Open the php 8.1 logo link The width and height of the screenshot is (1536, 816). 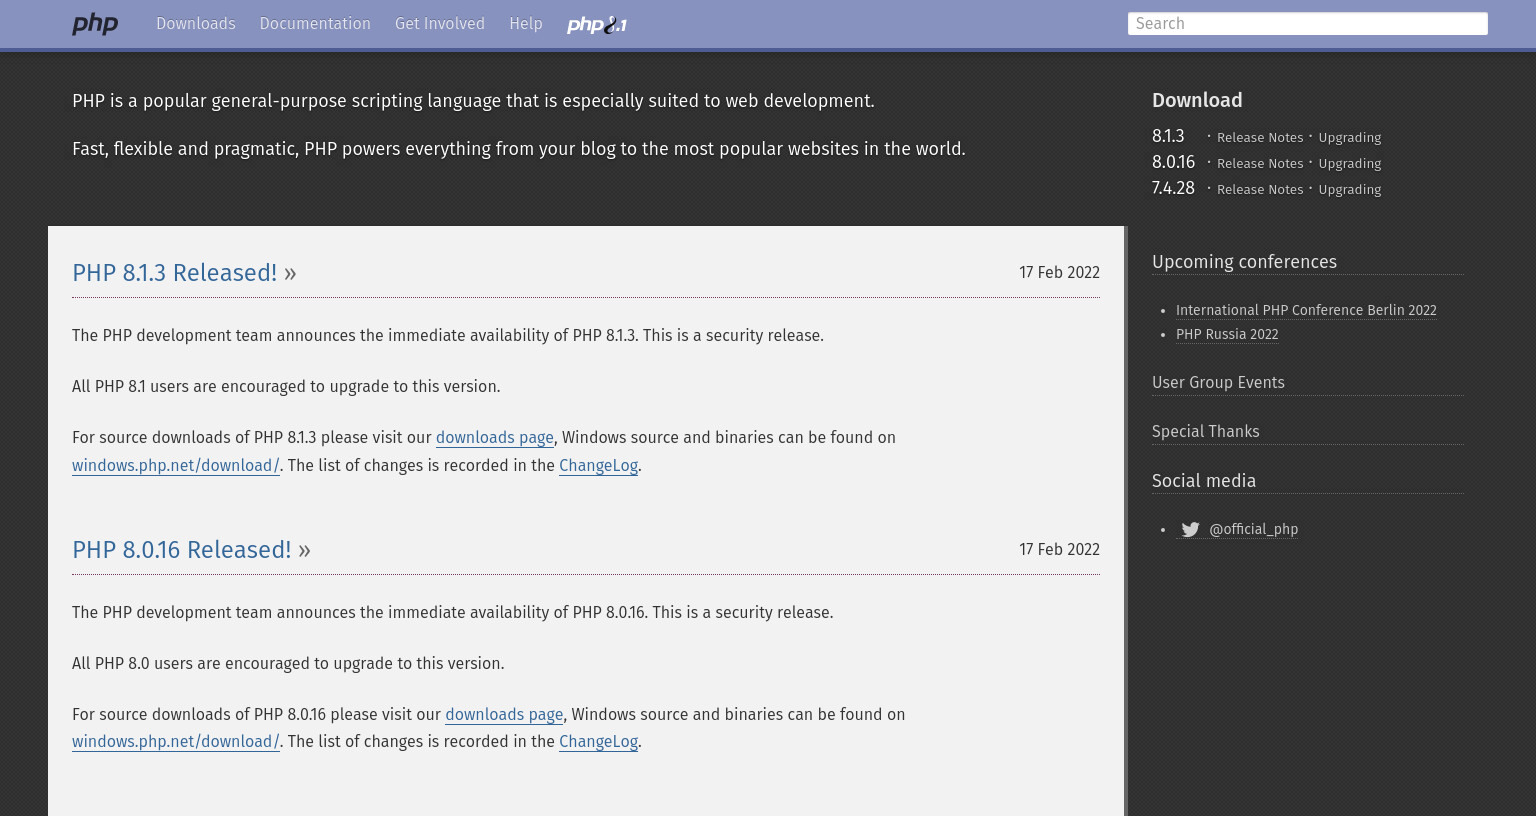[597, 24]
